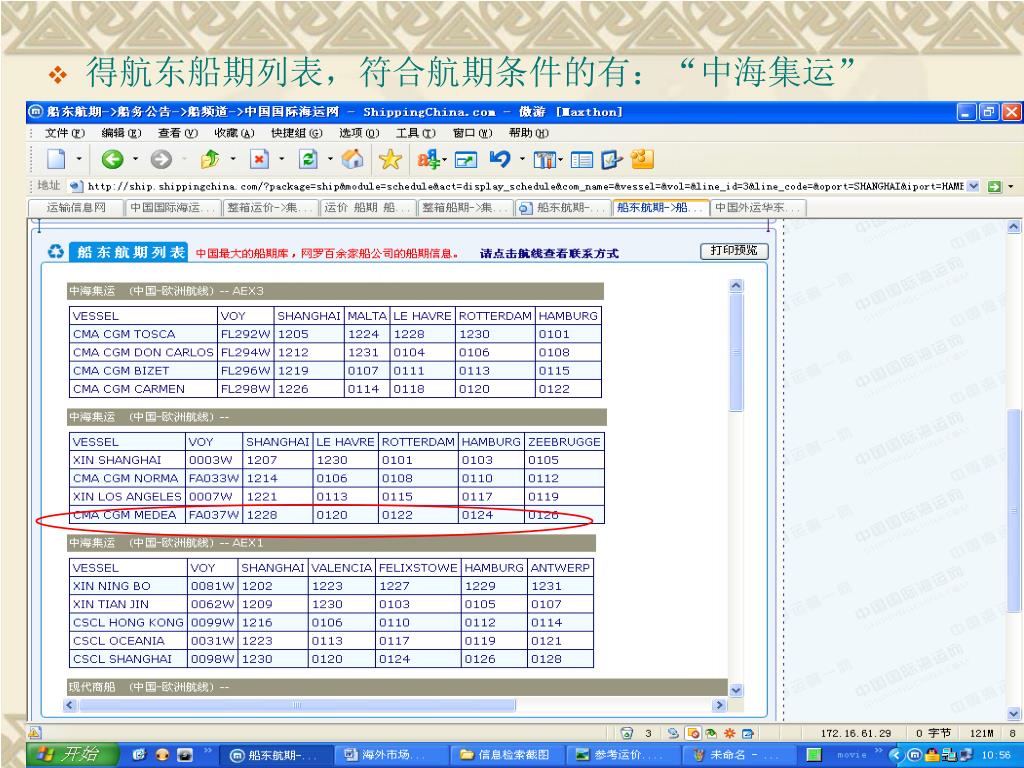Click the CSCL HONG KONG vessel link
Viewport: 1024px width, 768px height.
(x=128, y=622)
